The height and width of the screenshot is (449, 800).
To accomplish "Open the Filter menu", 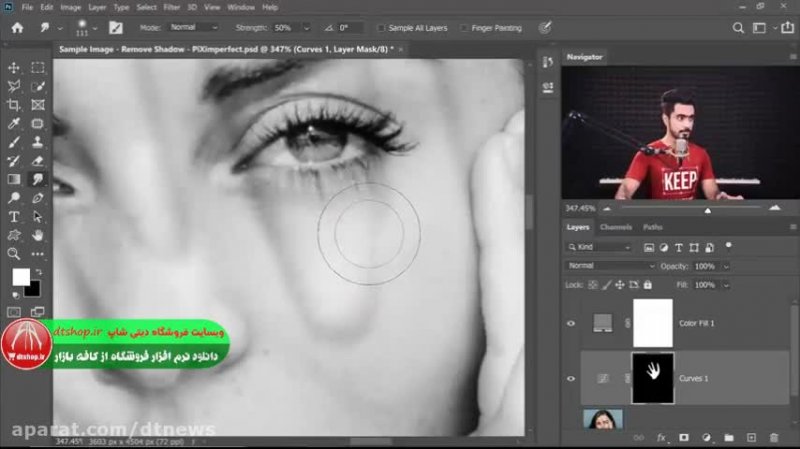I will [172, 7].
